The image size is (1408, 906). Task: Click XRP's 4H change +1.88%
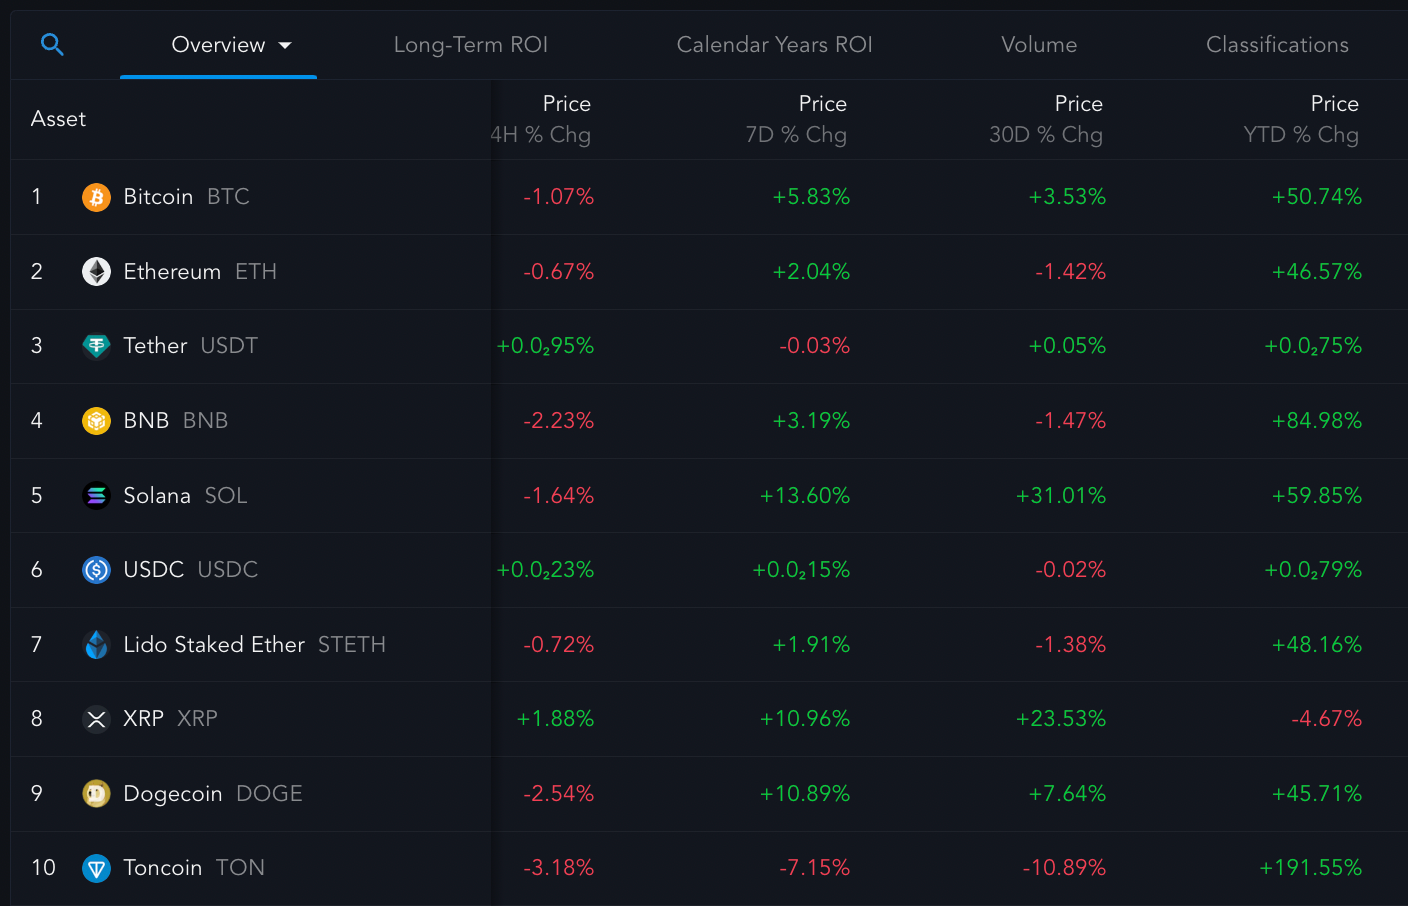[x=555, y=719]
